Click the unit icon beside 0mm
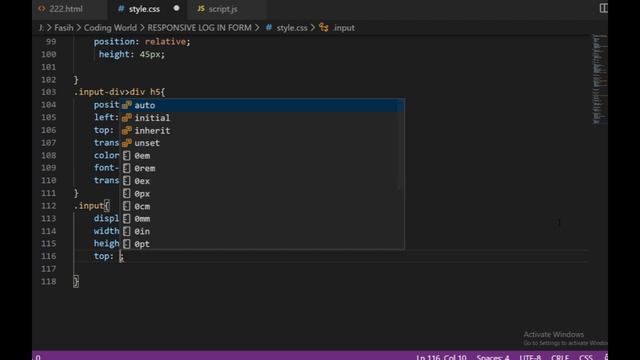Screen dimensions: 640x360 (x=127, y=219)
